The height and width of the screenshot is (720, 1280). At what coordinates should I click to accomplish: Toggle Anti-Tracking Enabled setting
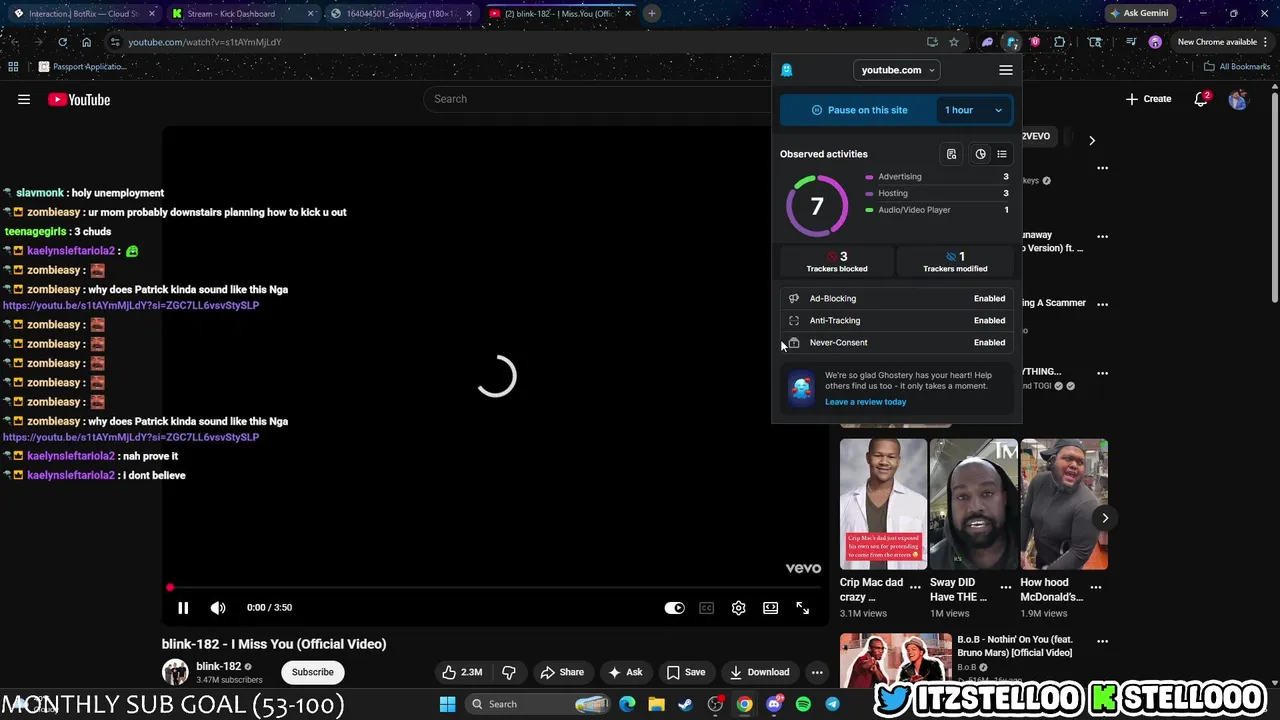[897, 320]
